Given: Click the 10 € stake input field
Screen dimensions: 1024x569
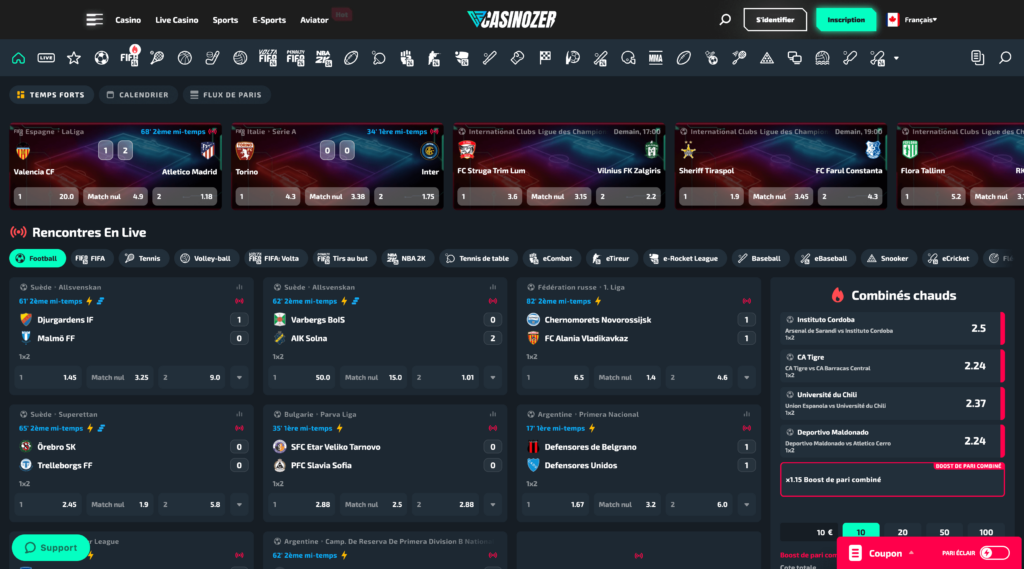Looking at the screenshot, I should point(809,532).
